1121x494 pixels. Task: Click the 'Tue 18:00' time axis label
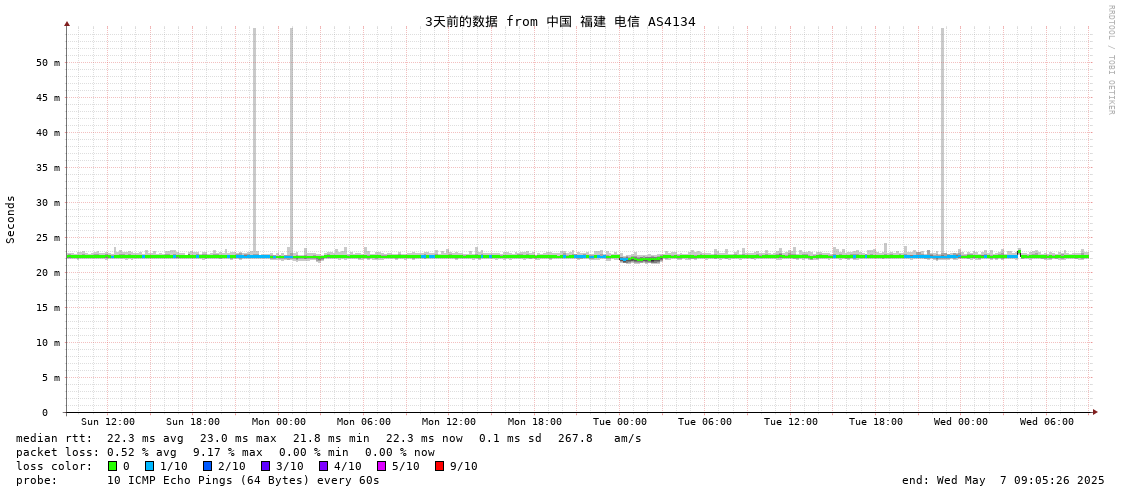(876, 422)
